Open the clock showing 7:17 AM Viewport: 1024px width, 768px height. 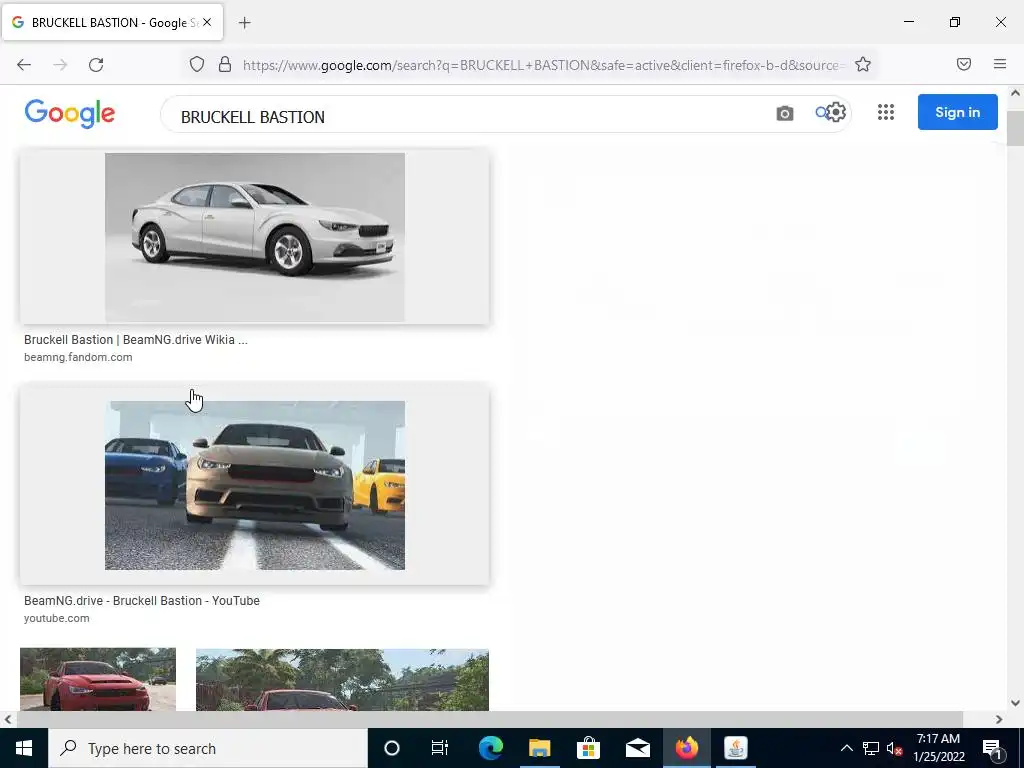pos(938,748)
